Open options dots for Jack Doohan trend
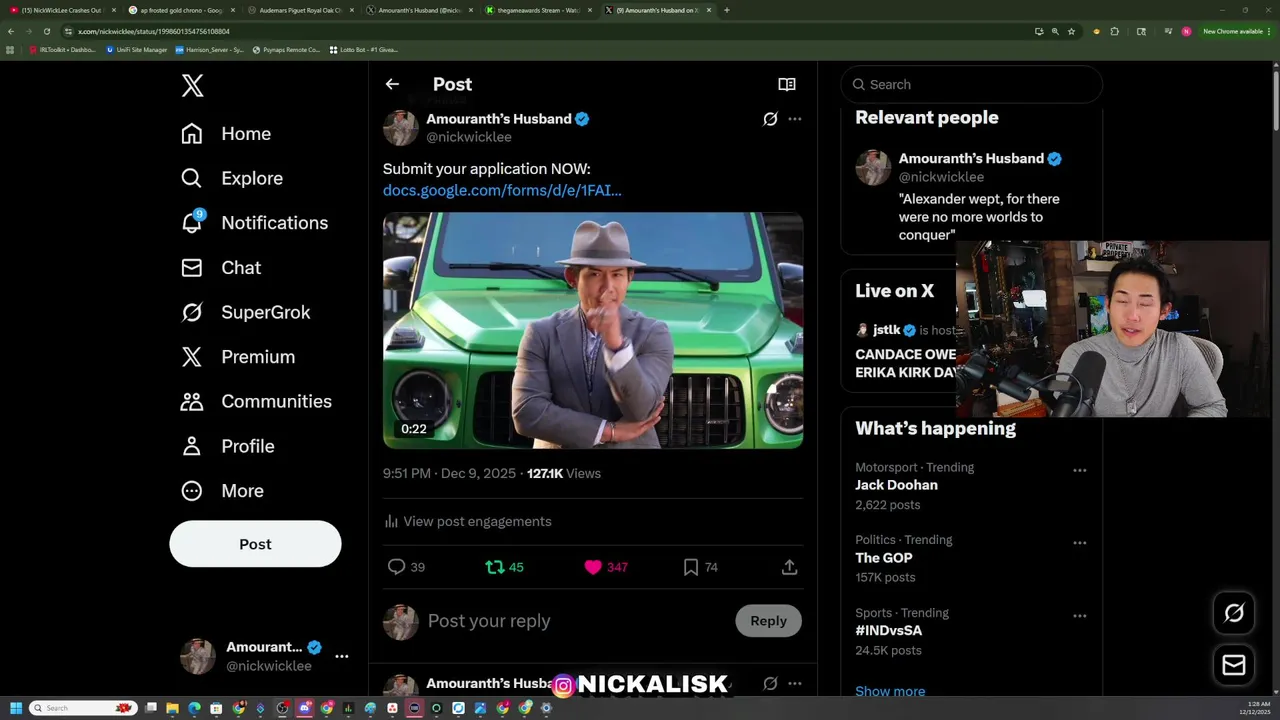Viewport: 1280px width, 720px height. point(1080,470)
